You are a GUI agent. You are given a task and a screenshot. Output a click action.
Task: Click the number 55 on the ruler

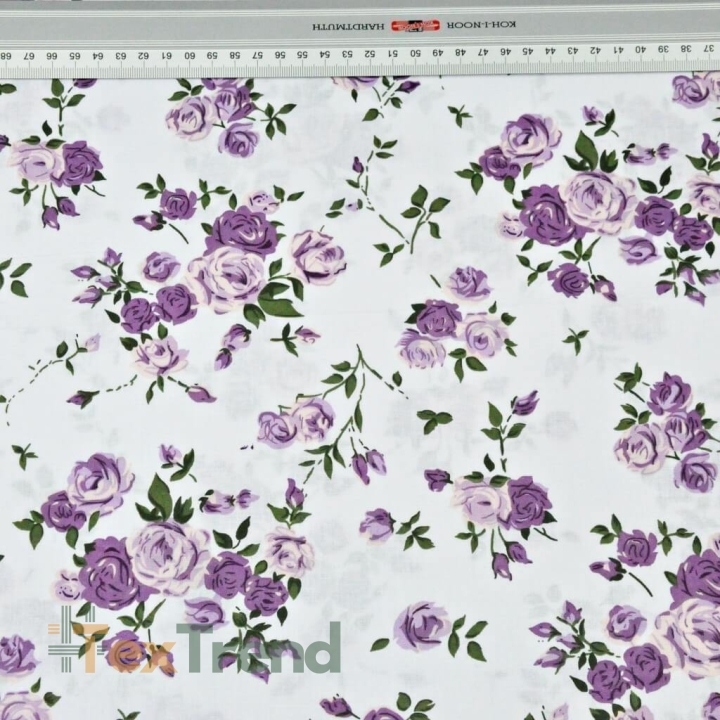302,54
